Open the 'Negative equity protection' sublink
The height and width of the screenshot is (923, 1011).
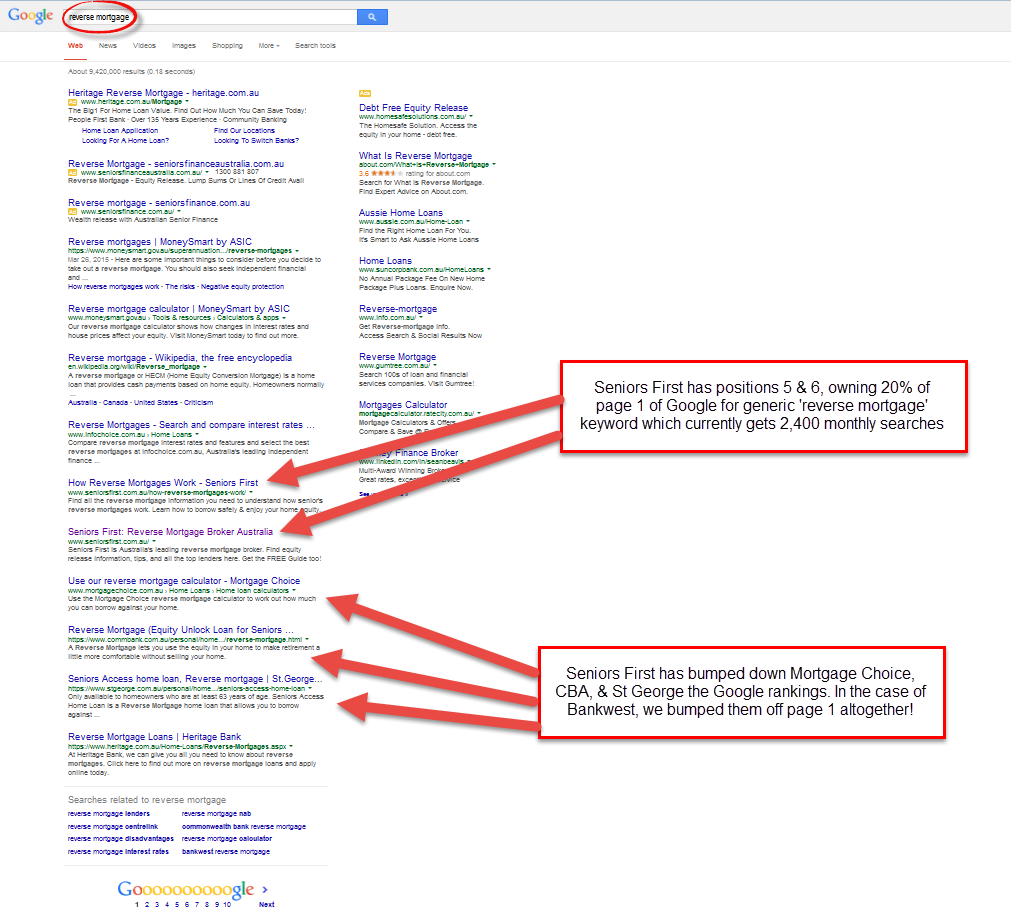(242, 287)
